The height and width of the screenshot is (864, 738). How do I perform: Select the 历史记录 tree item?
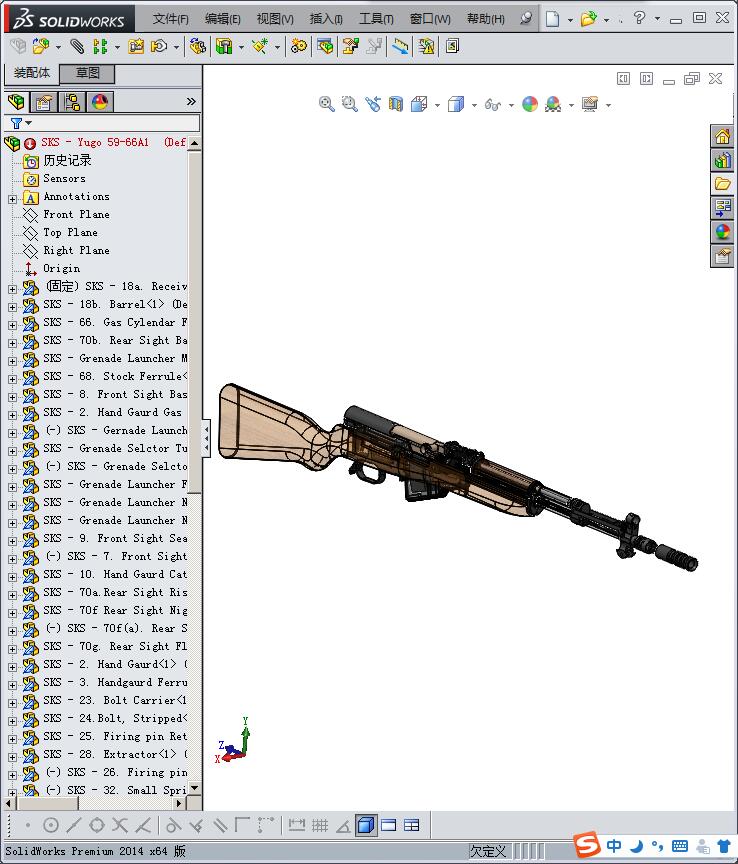click(x=67, y=160)
